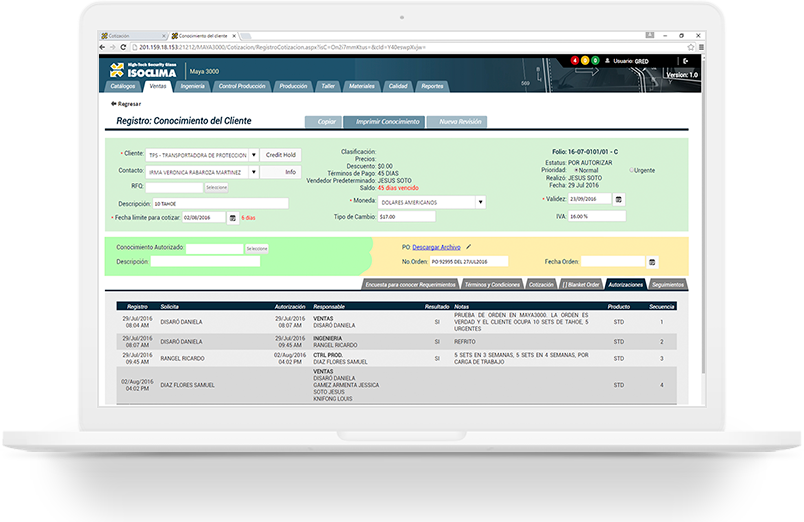The image size is (804, 522).
Task: Click the green notification counter badge
Action: (x=595, y=61)
